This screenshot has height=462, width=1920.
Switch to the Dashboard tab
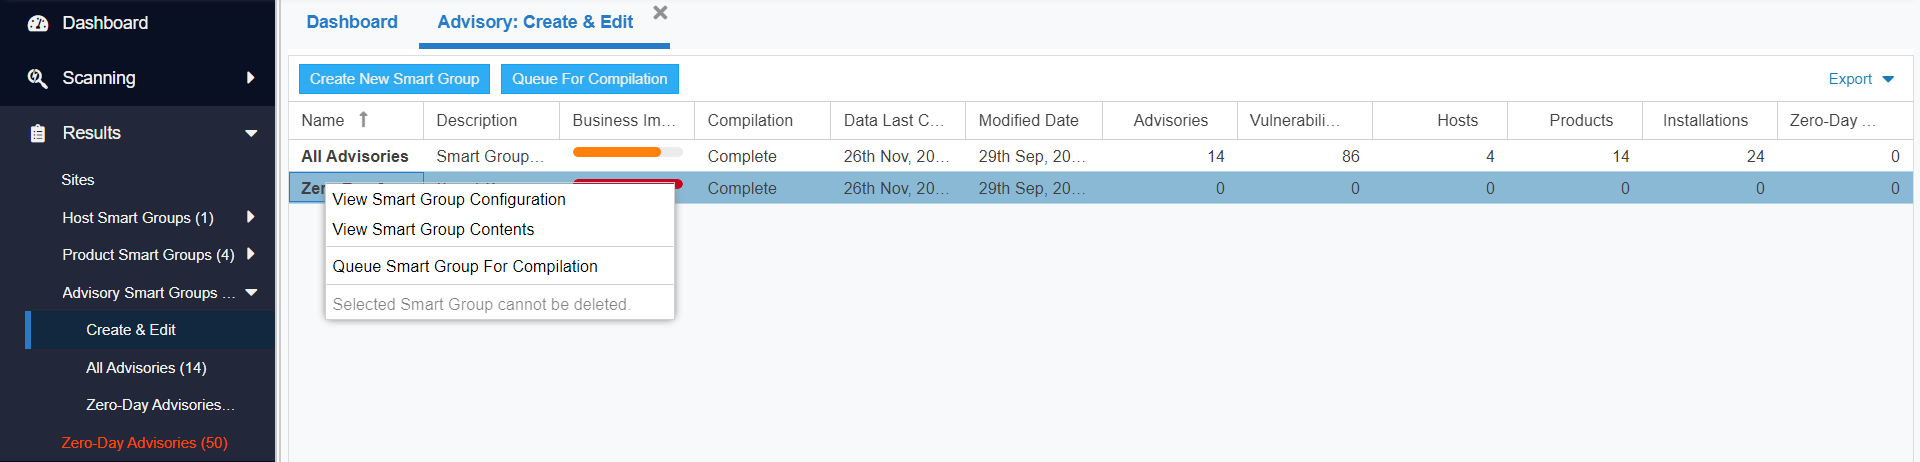(352, 22)
